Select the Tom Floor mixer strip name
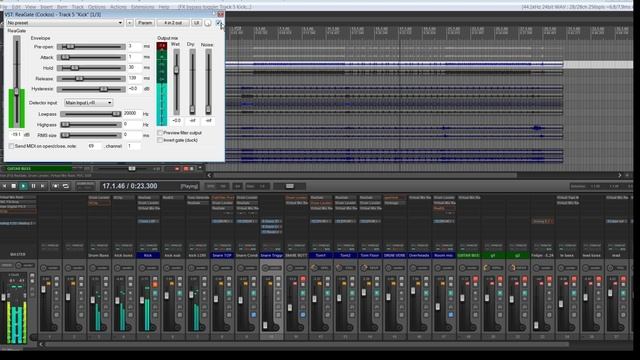Image resolution: width=640 pixels, height=360 pixels. (369, 256)
